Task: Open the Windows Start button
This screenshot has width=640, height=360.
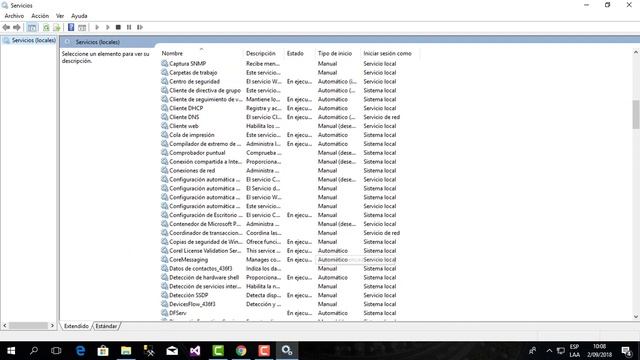Action: [x=11, y=351]
